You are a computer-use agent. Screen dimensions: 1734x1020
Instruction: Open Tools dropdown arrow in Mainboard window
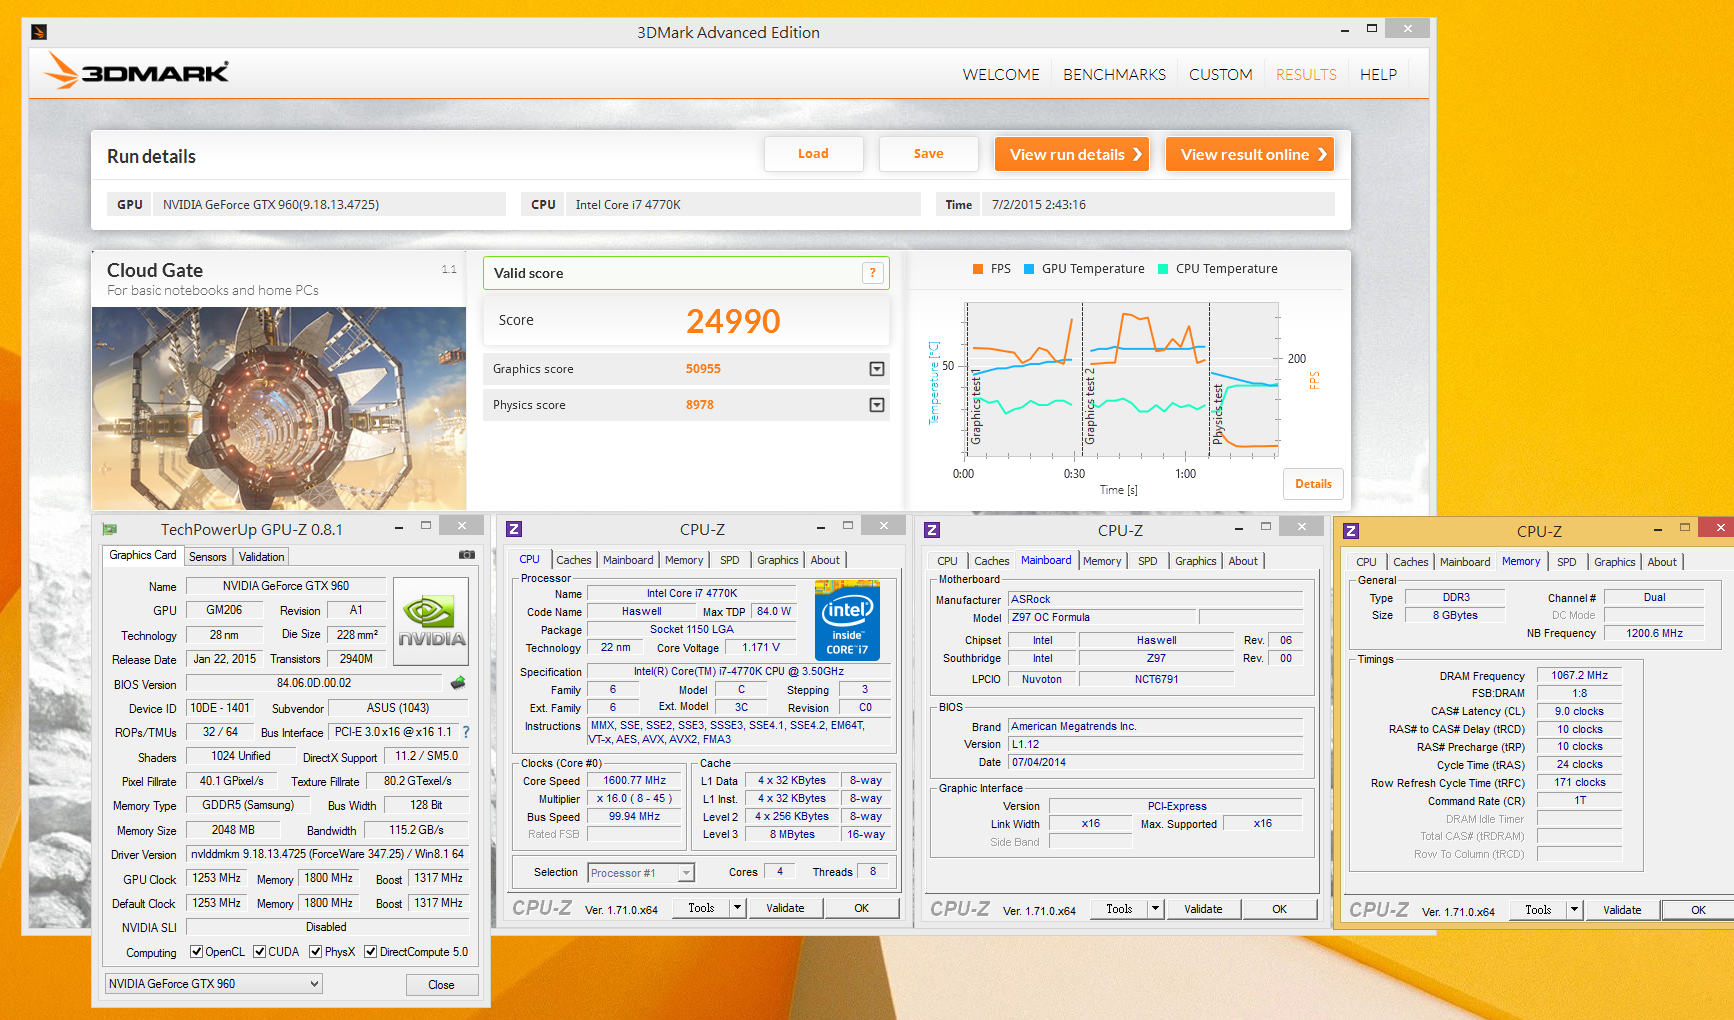point(1156,909)
